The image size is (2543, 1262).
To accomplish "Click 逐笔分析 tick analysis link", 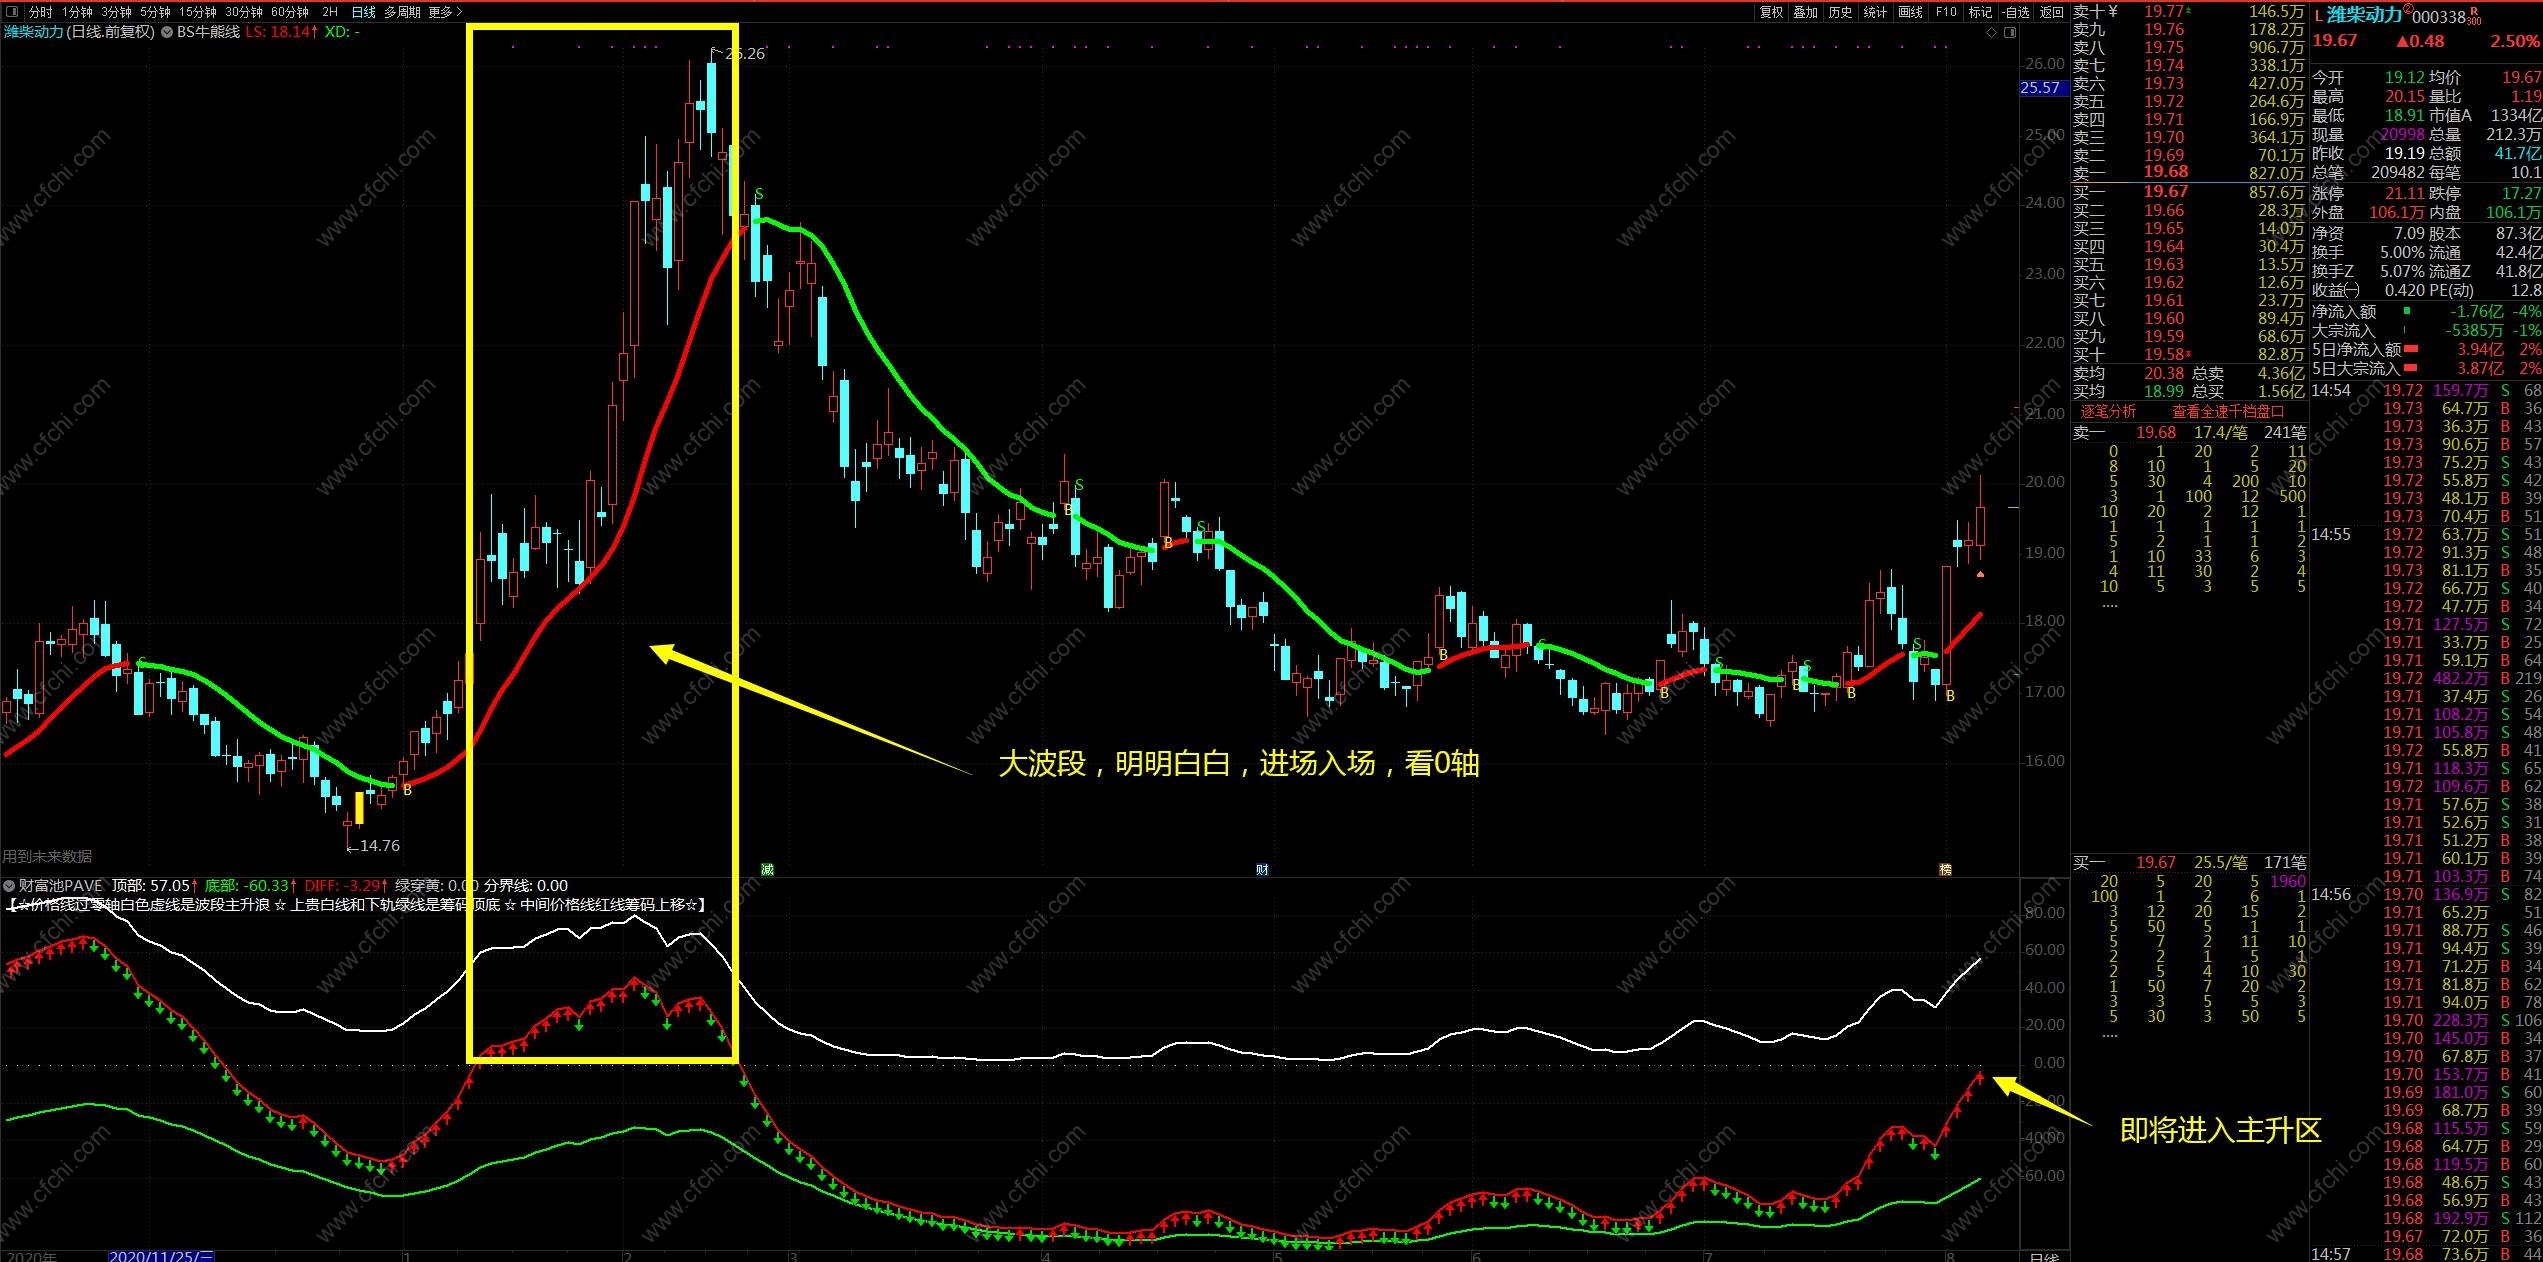I will [x=2108, y=411].
